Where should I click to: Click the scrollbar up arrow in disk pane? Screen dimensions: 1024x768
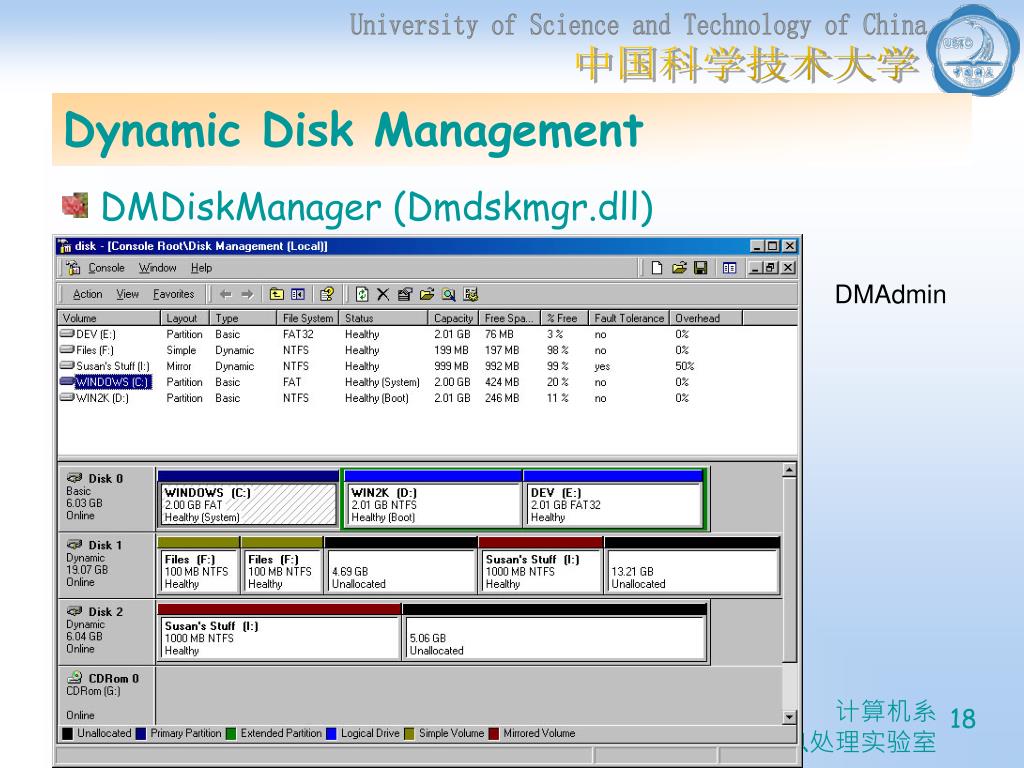tap(789, 470)
